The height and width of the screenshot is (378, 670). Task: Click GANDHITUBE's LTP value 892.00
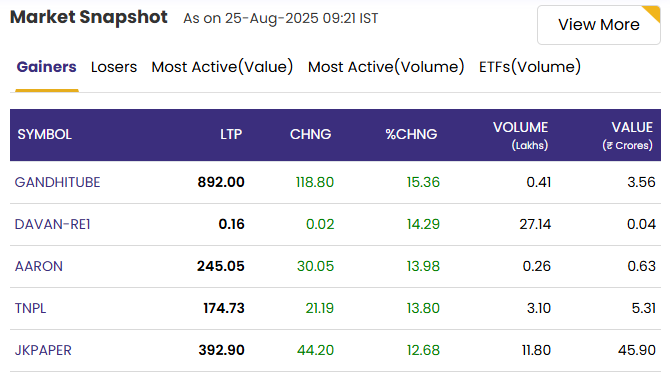point(221,182)
